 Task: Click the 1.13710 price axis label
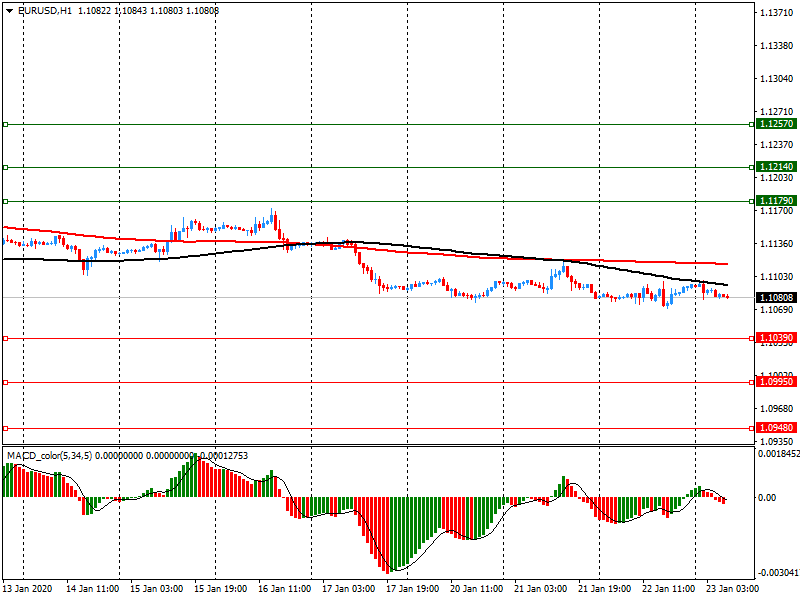[x=776, y=13]
